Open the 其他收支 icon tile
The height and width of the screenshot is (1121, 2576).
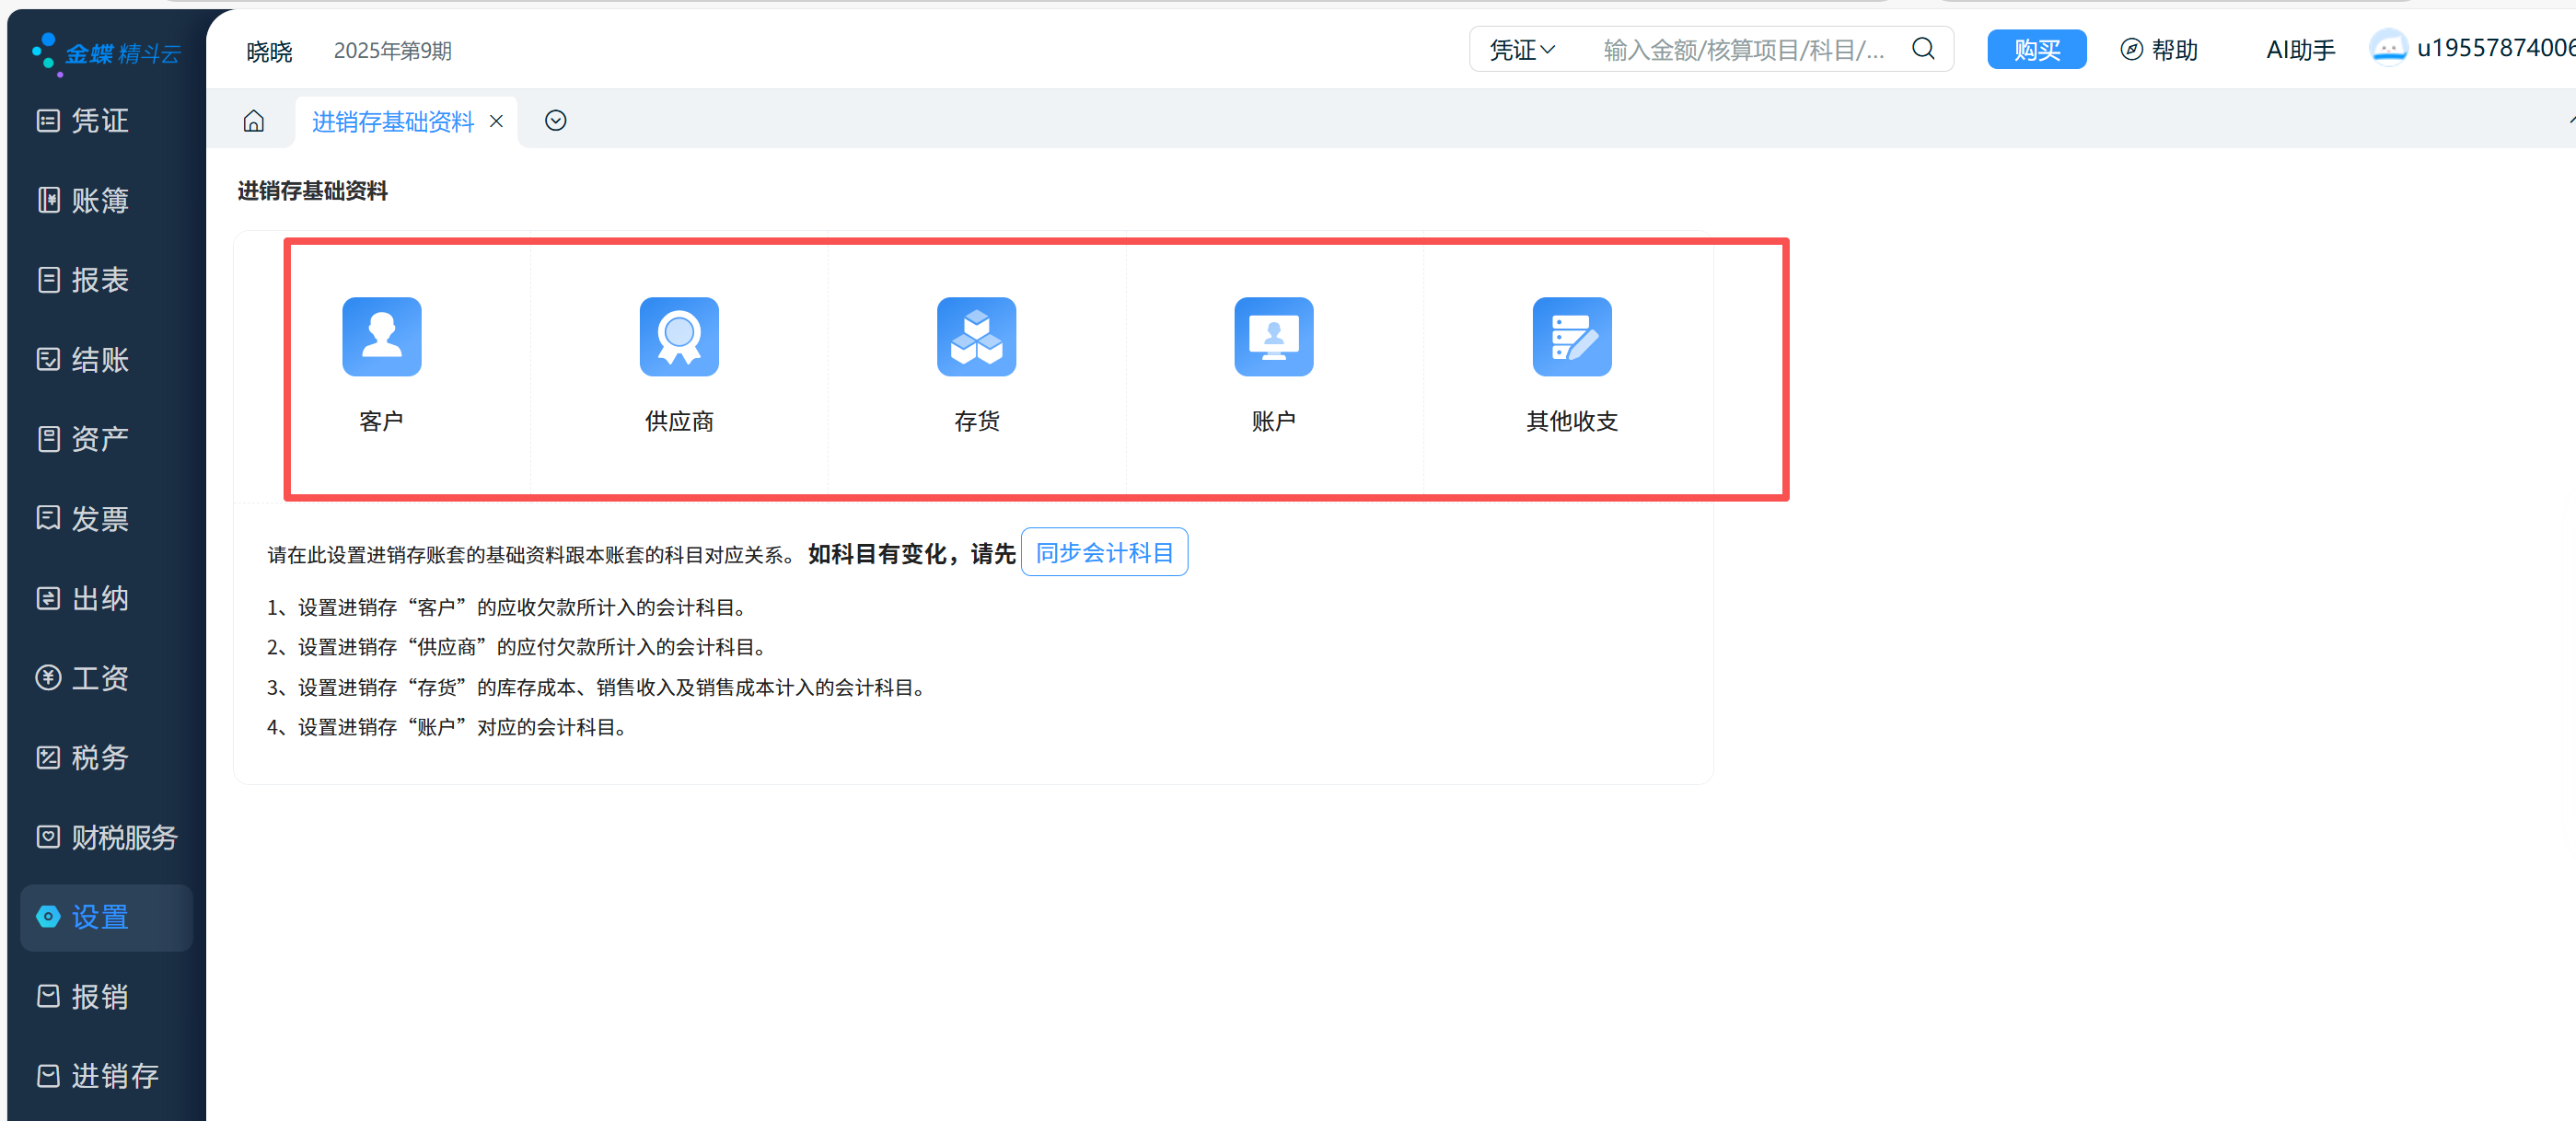[1570, 337]
